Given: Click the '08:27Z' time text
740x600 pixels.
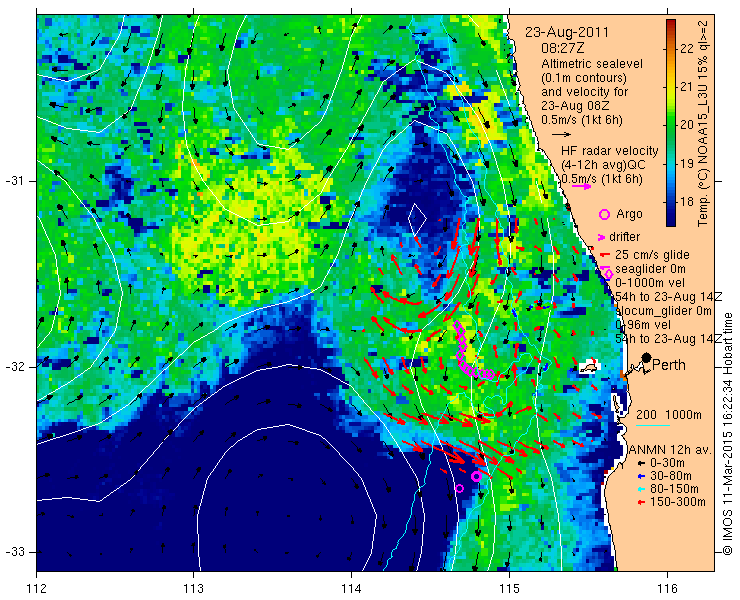Looking at the screenshot, I should pyautogui.click(x=563, y=48).
